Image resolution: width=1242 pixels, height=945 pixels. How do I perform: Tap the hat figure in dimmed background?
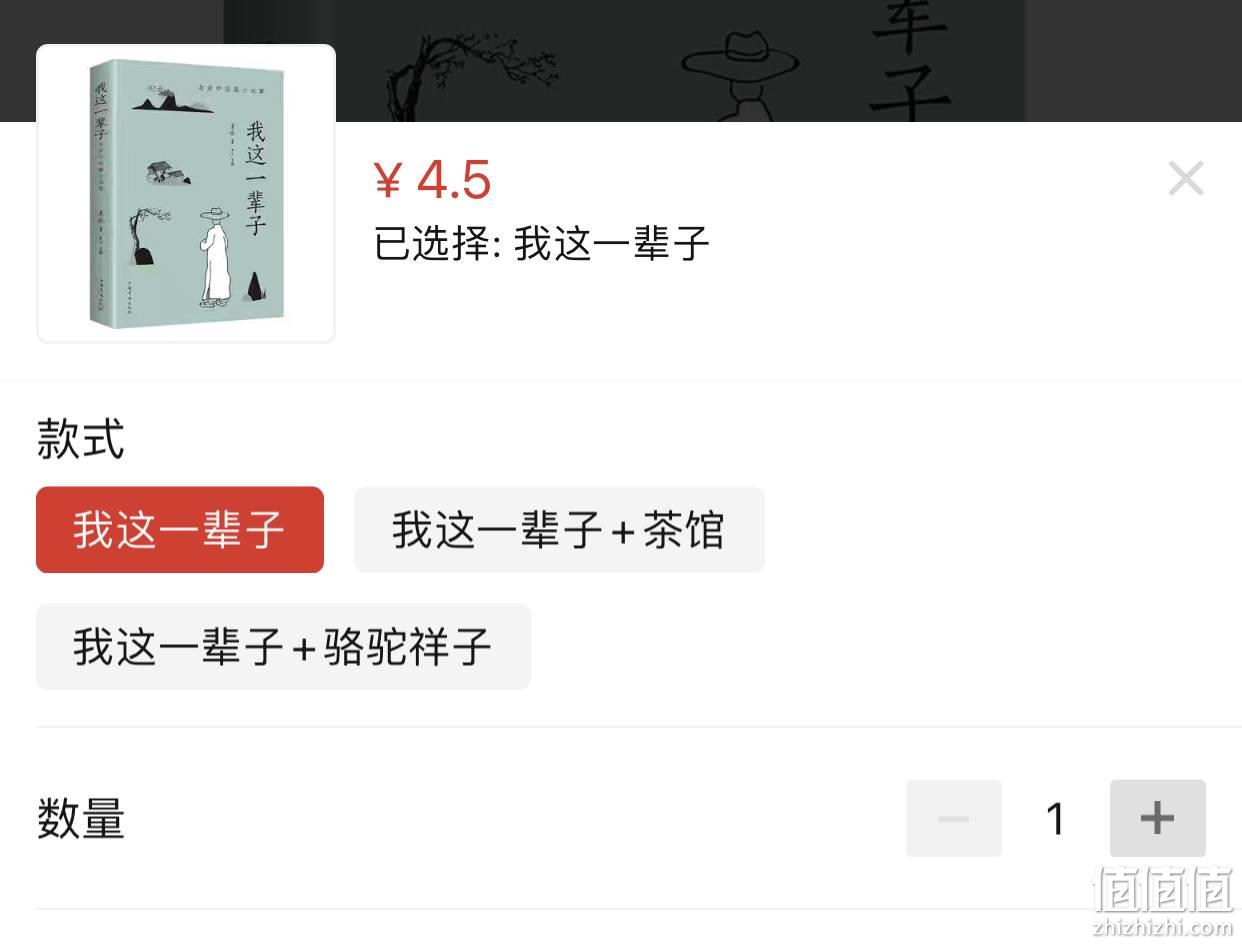(x=740, y=77)
